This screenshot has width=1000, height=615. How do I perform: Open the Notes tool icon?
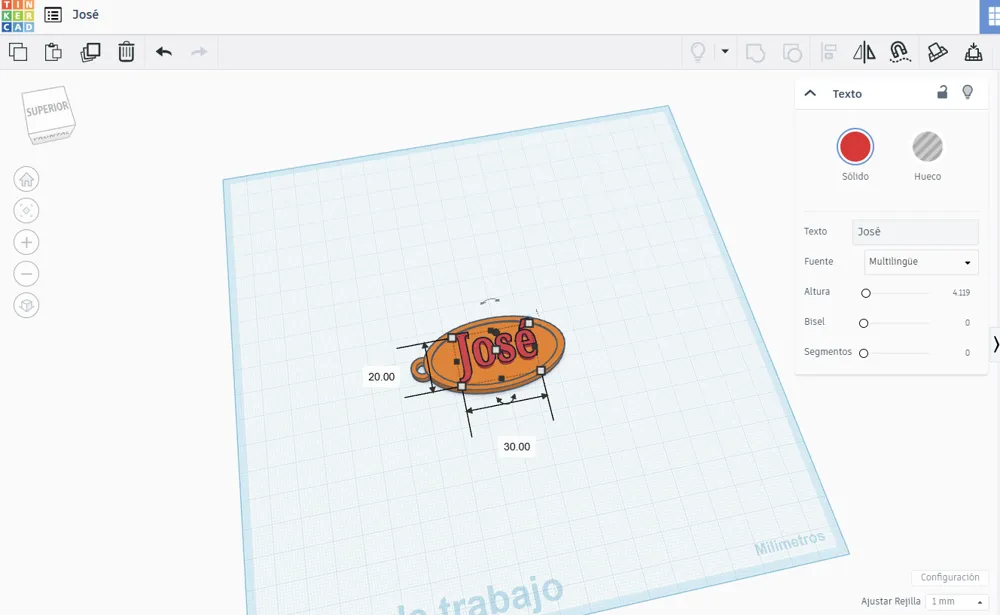937,52
